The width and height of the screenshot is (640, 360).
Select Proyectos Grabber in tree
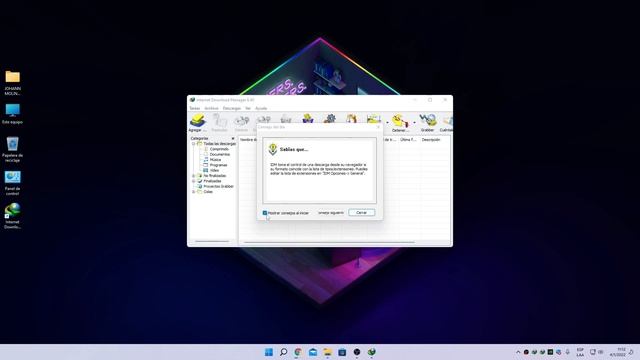tap(218, 187)
